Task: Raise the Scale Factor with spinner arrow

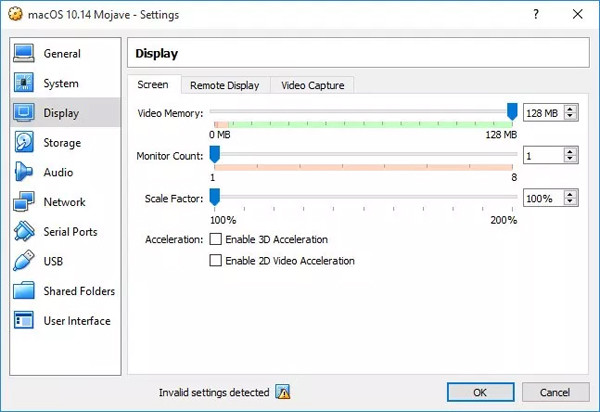Action: tap(571, 195)
